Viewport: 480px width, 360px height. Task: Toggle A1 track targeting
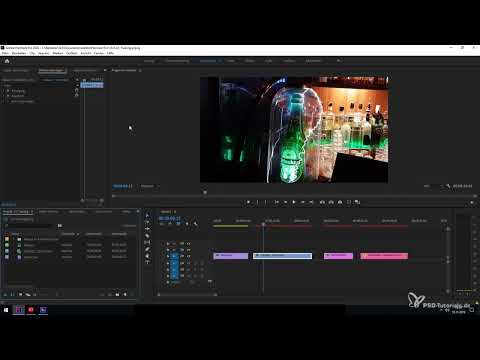[x=174, y=263]
